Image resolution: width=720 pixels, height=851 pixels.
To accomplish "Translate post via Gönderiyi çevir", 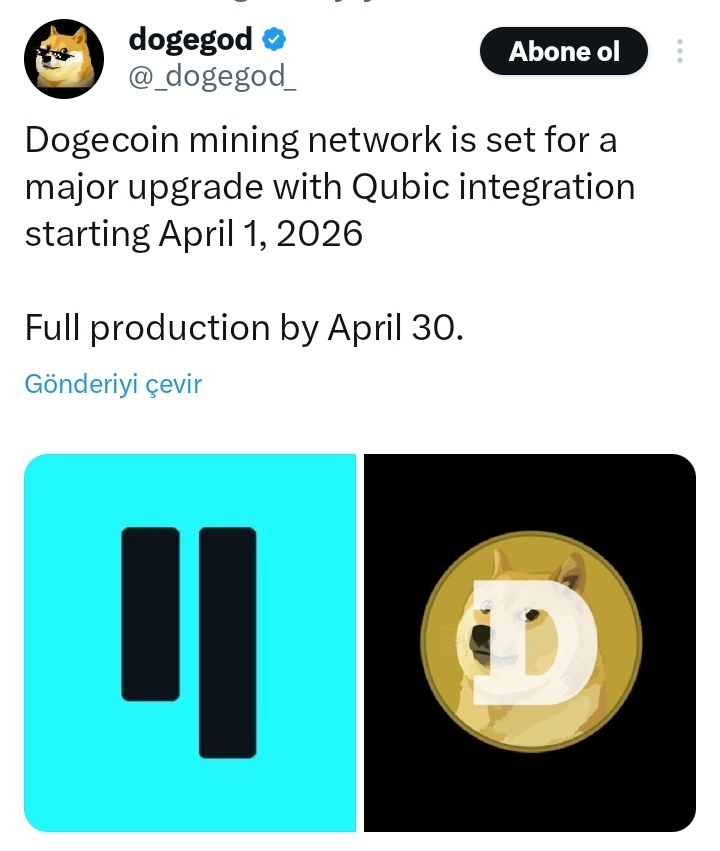I will tap(113, 384).
